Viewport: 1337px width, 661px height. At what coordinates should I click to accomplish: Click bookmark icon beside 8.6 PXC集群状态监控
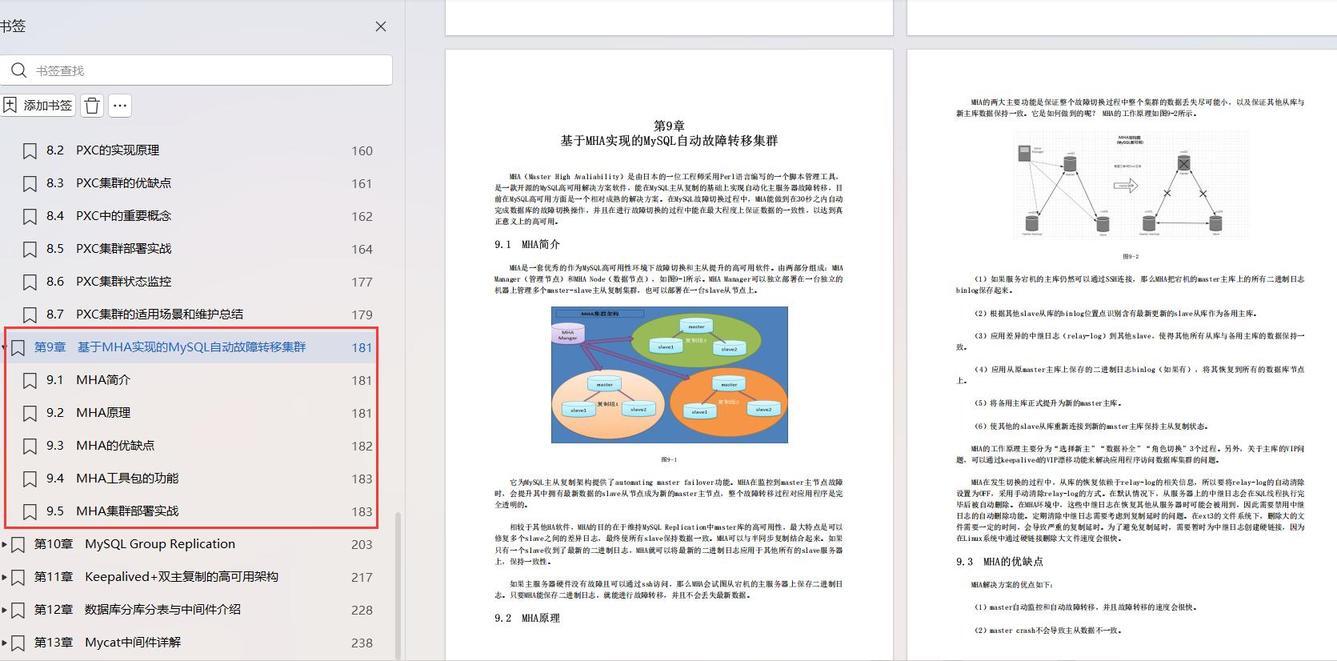pyautogui.click(x=30, y=282)
